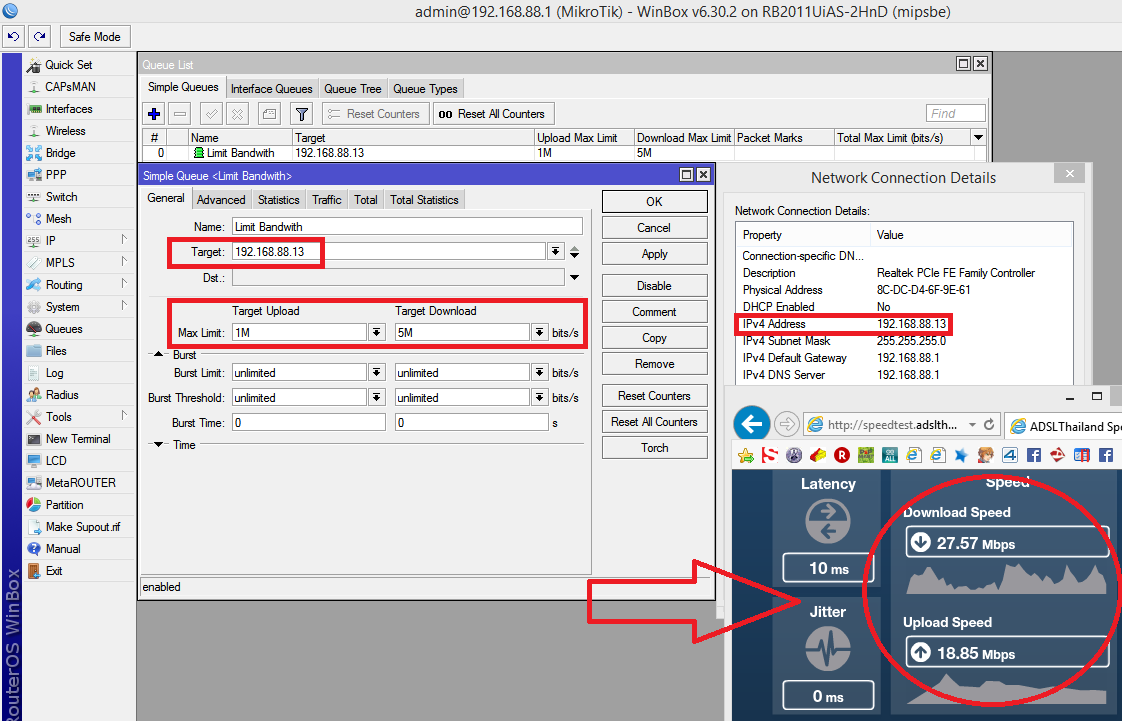This screenshot has width=1122, height=721.
Task: Click the Redo arrow icon
Action: pyautogui.click(x=39, y=36)
